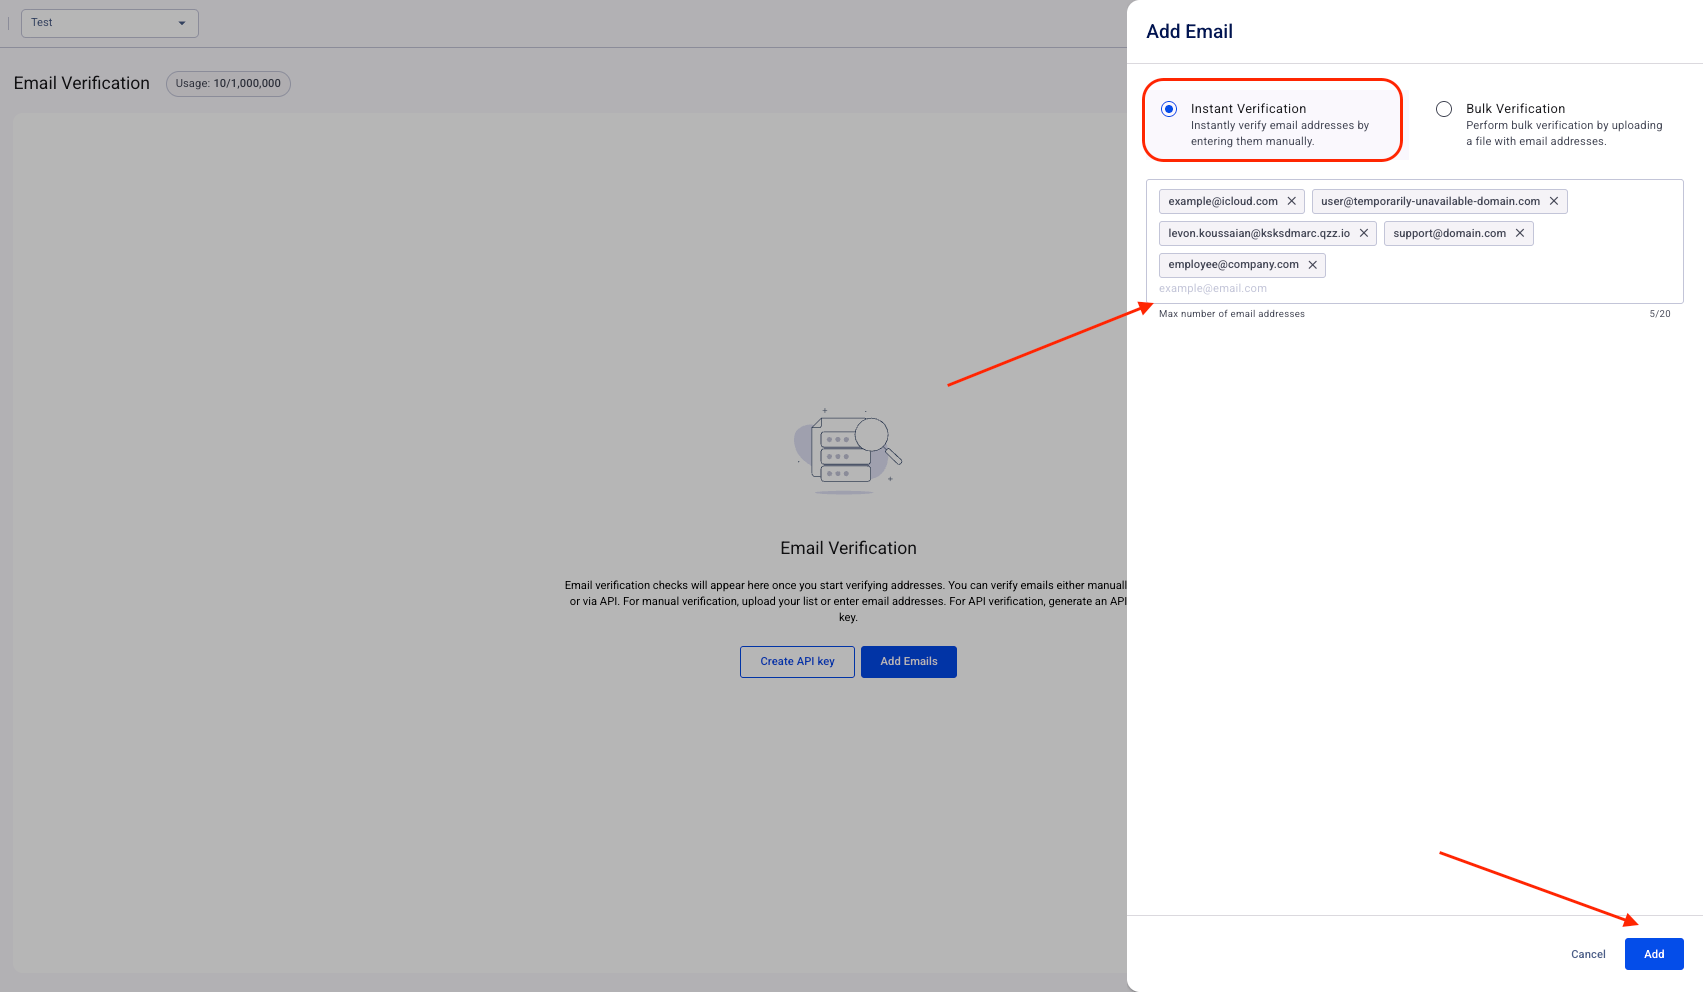This screenshot has height=992, width=1703.
Task: Click the Usage 10/1,000,000 badge
Action: click(x=228, y=84)
